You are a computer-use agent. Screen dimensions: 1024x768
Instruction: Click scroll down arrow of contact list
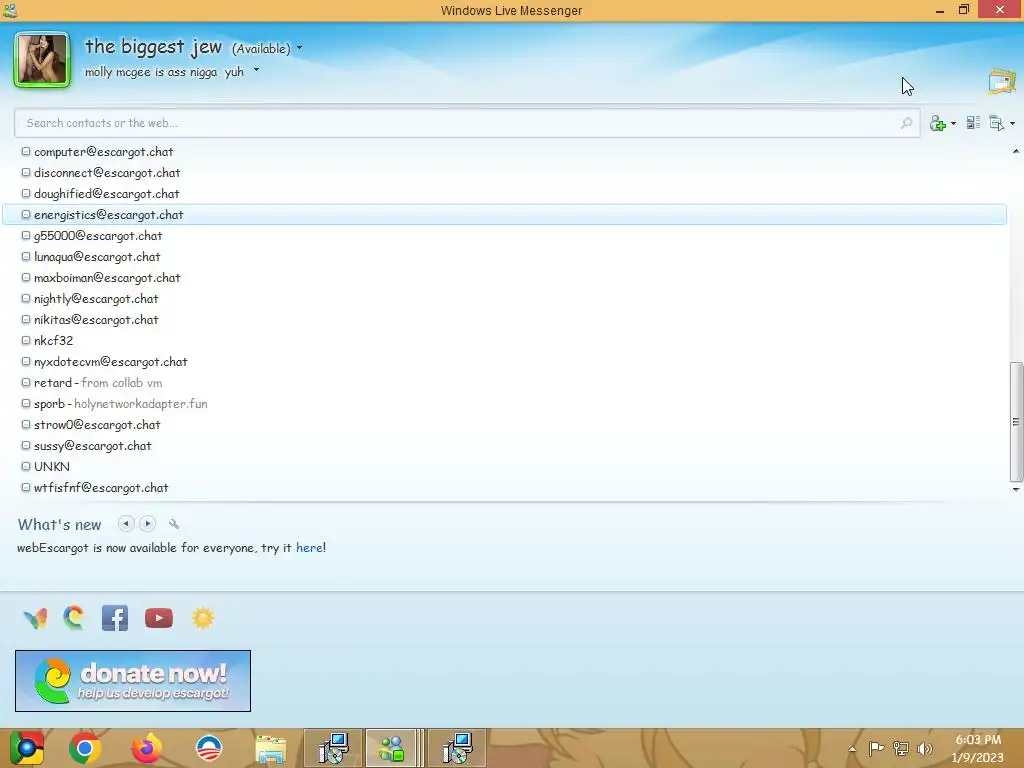tap(1016, 489)
